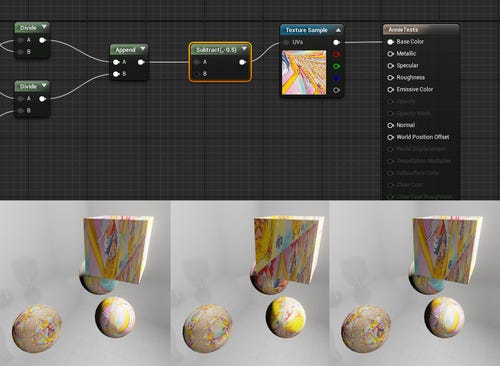Click the Subtract node's A input pin

coord(197,62)
